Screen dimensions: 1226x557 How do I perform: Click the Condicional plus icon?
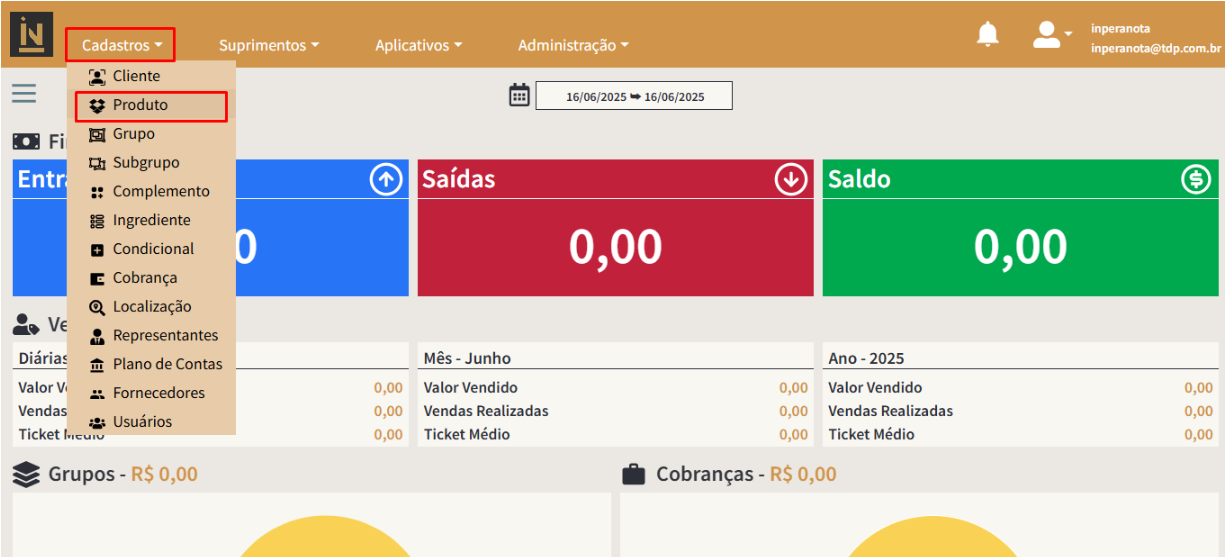point(97,250)
